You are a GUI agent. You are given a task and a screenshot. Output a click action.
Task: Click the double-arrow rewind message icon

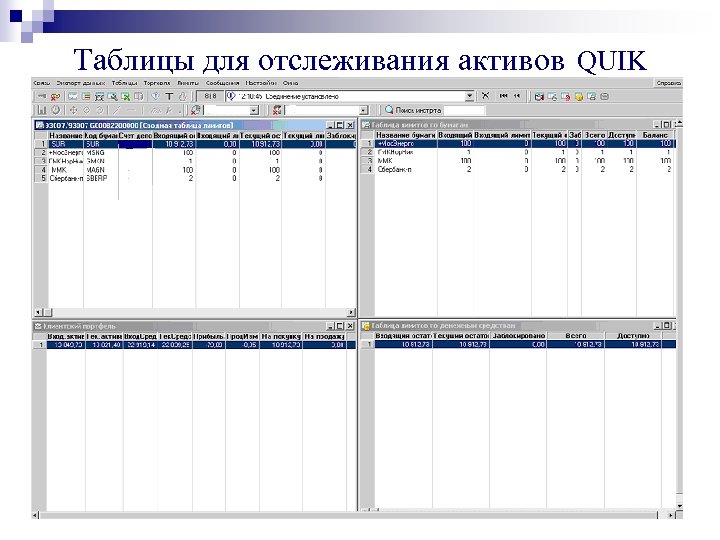[517, 96]
